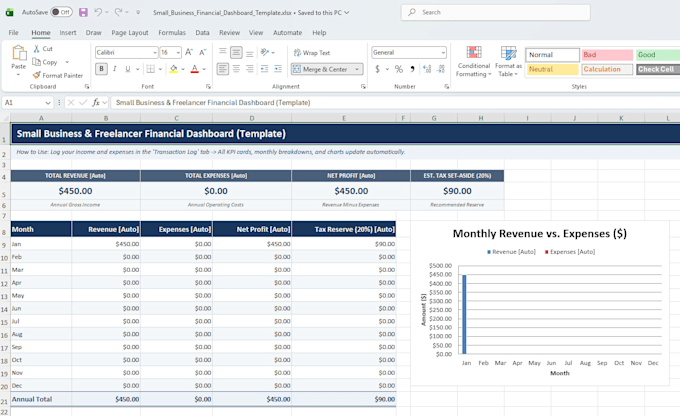Click the Font Color red A icon
Screen dimensions: 680x416
pos(195,69)
